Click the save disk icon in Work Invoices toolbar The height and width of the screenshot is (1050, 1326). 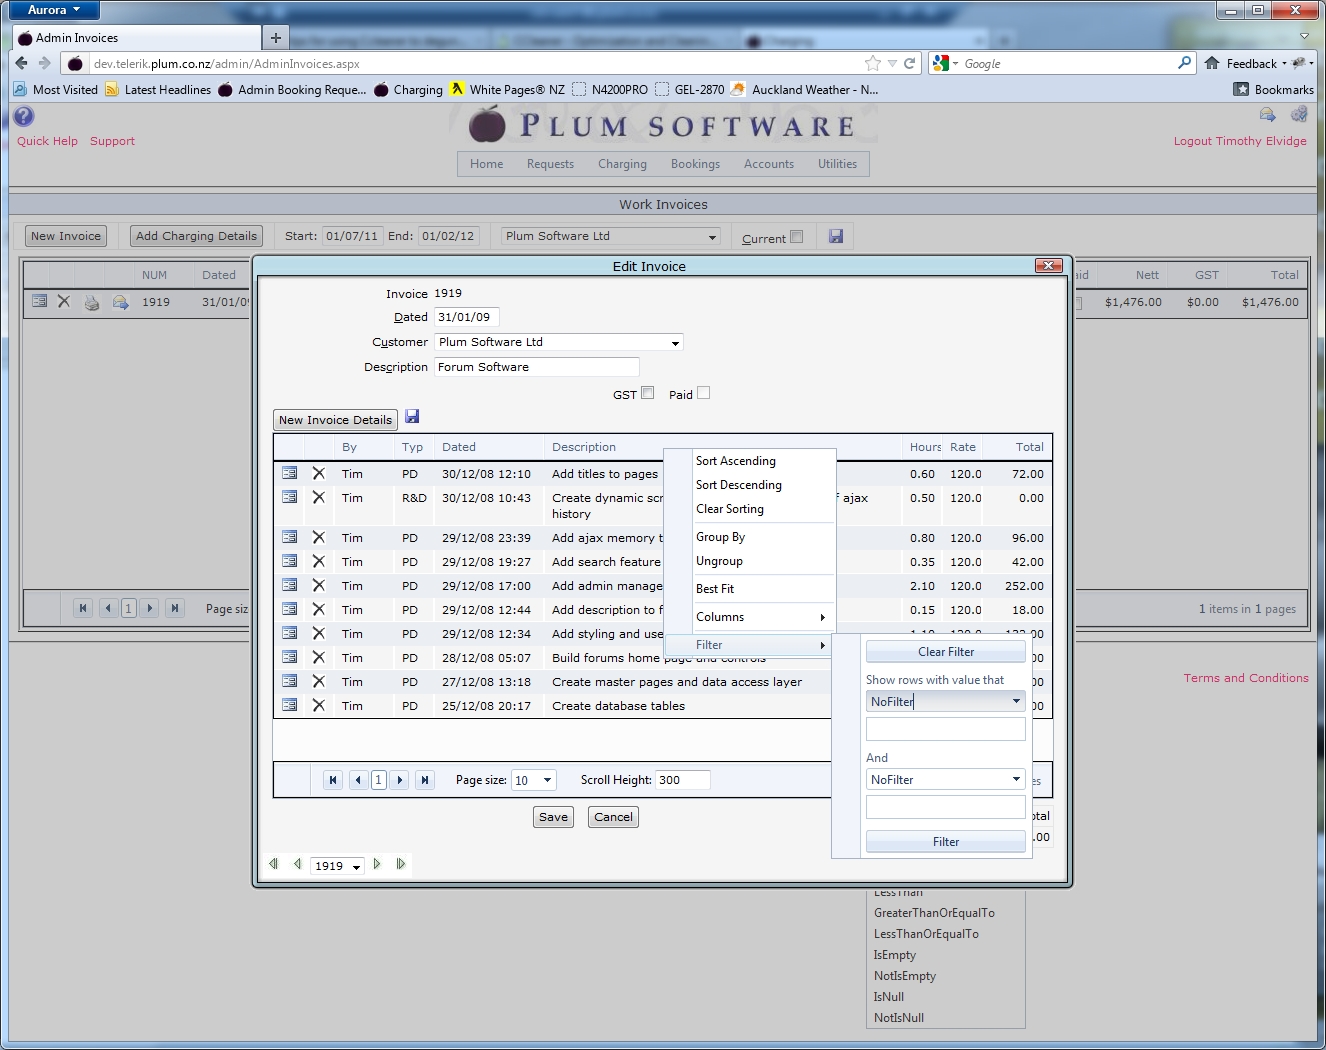click(836, 236)
